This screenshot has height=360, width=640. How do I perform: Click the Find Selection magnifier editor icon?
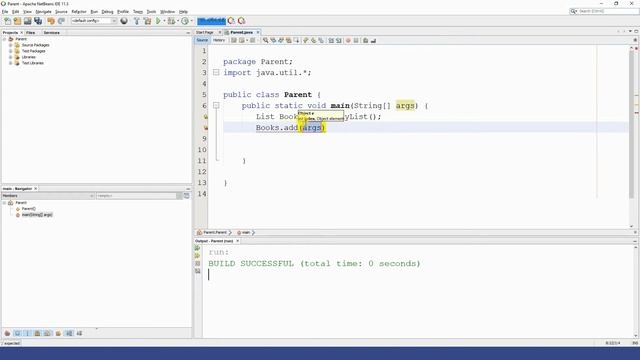[x=266, y=40]
